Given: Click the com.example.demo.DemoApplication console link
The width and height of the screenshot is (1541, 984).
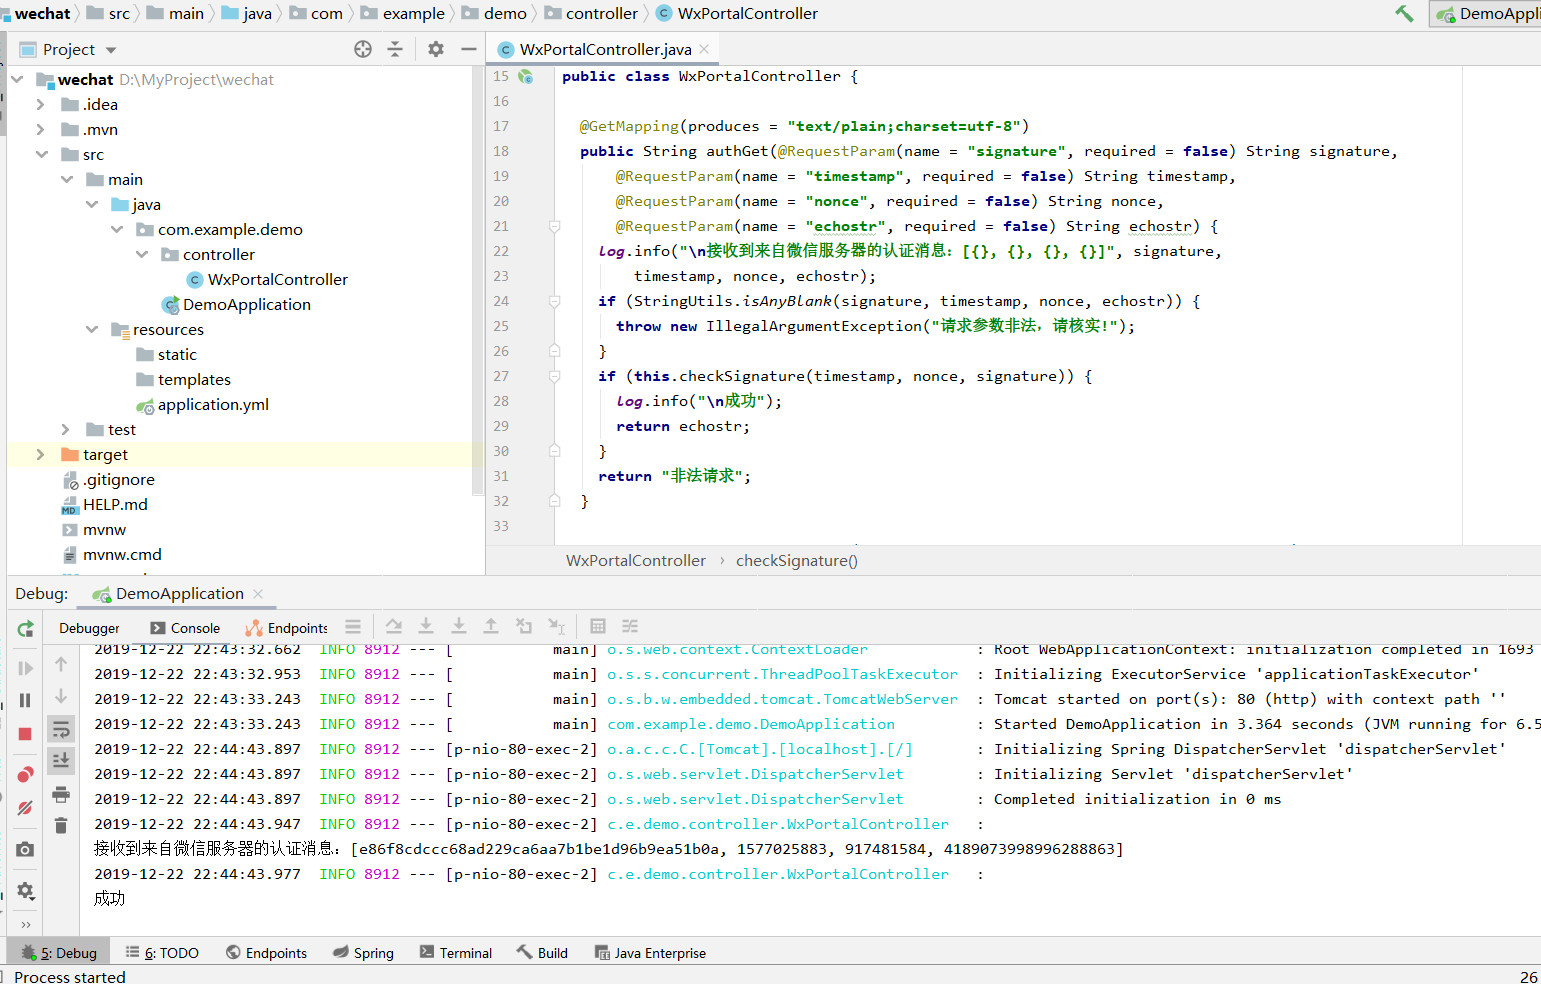Looking at the screenshot, I should pos(751,724).
